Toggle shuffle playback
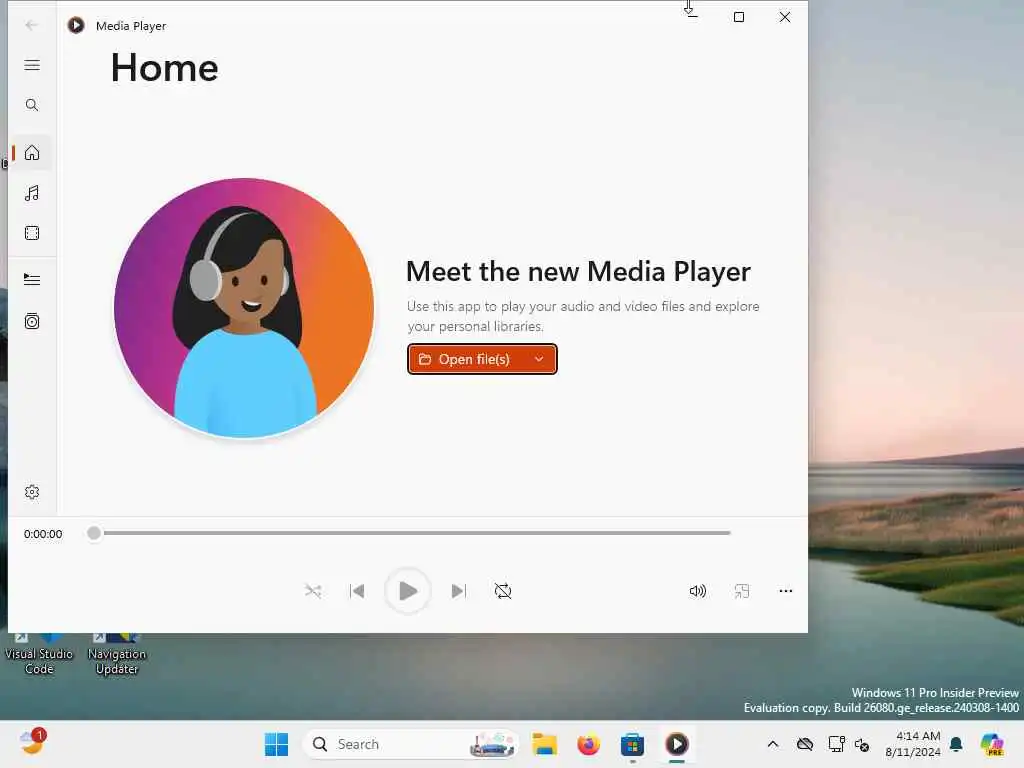This screenshot has width=1024, height=768. point(313,591)
